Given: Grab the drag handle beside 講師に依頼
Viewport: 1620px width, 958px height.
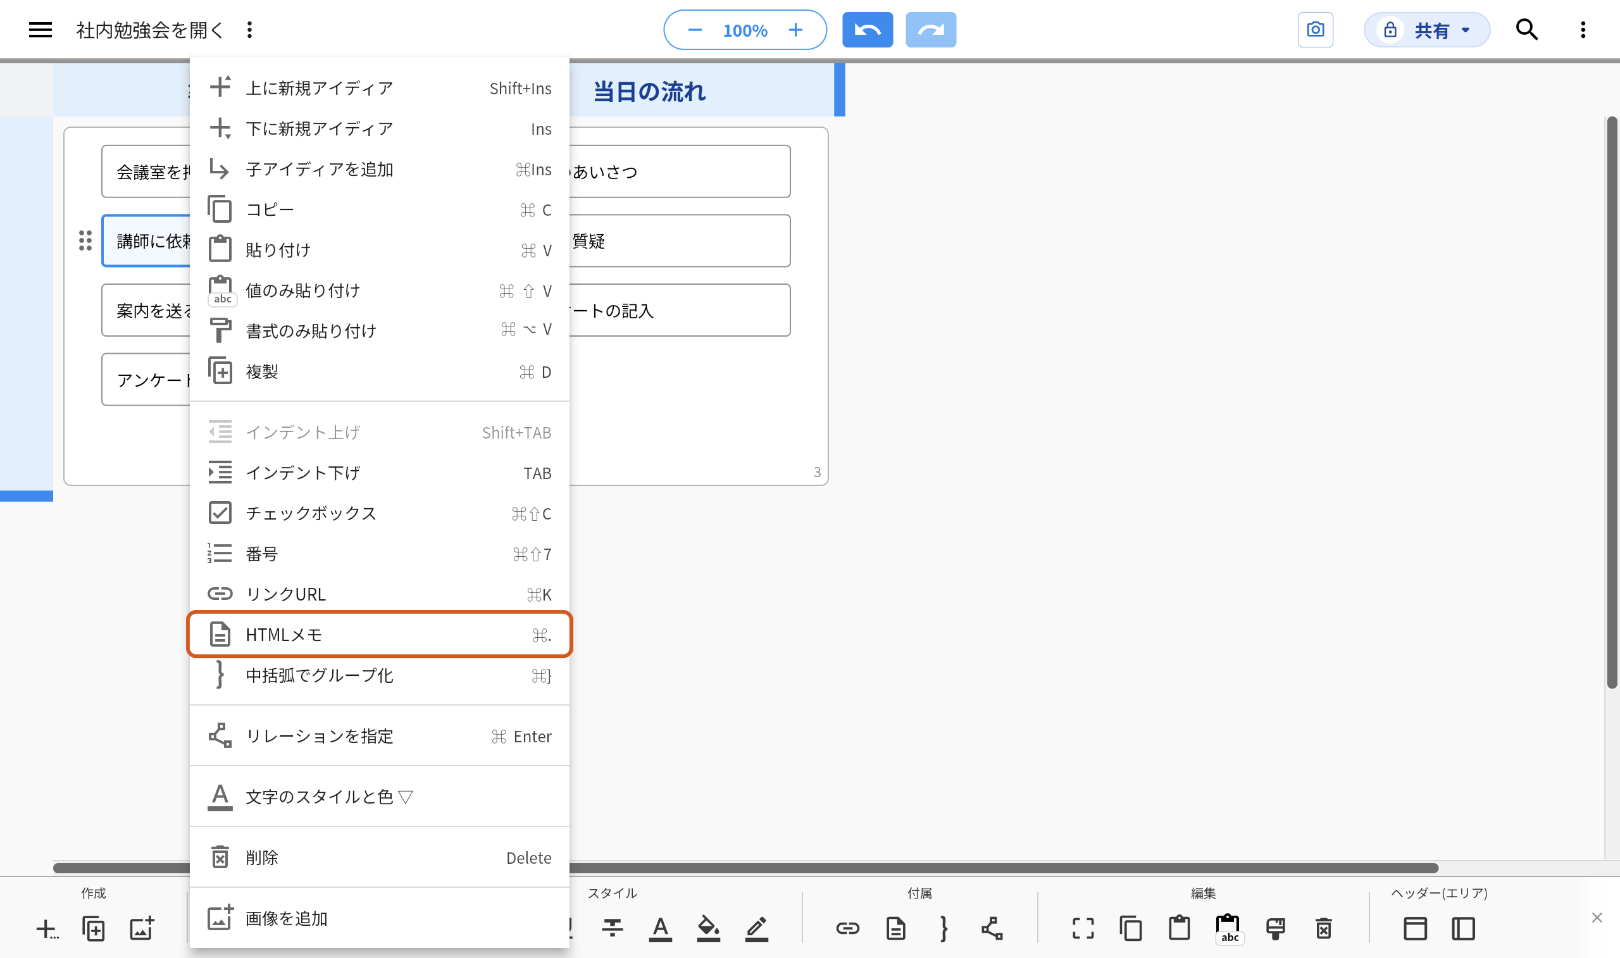Looking at the screenshot, I should tap(85, 241).
